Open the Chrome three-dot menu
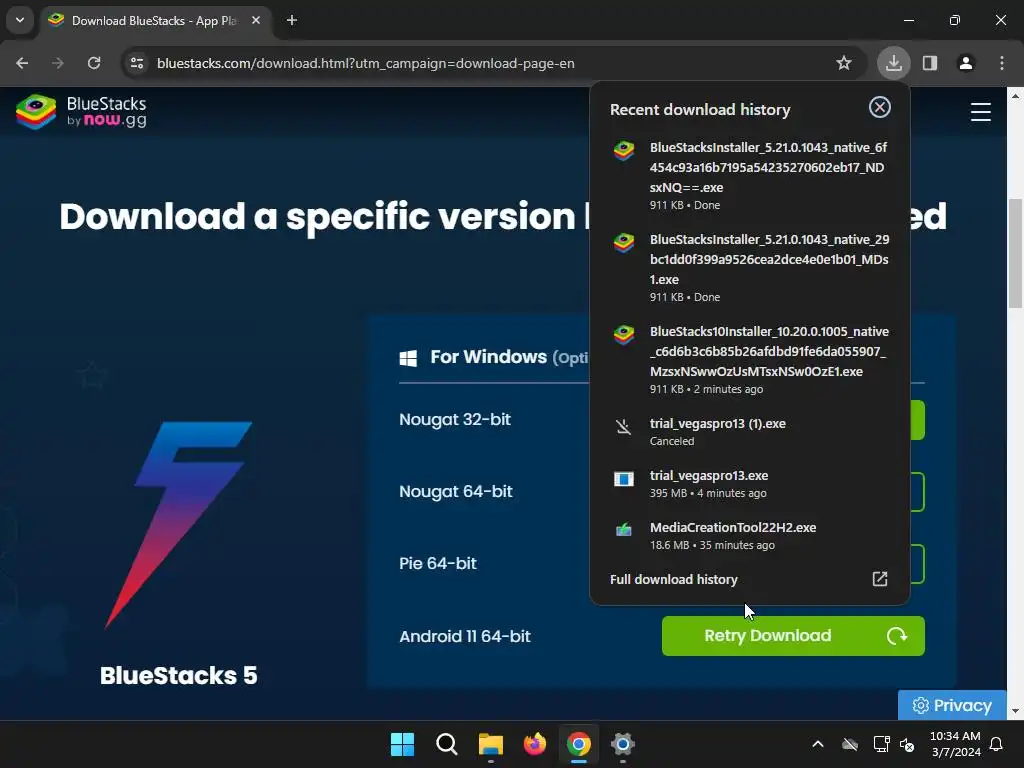1024x768 pixels. (x=1002, y=63)
